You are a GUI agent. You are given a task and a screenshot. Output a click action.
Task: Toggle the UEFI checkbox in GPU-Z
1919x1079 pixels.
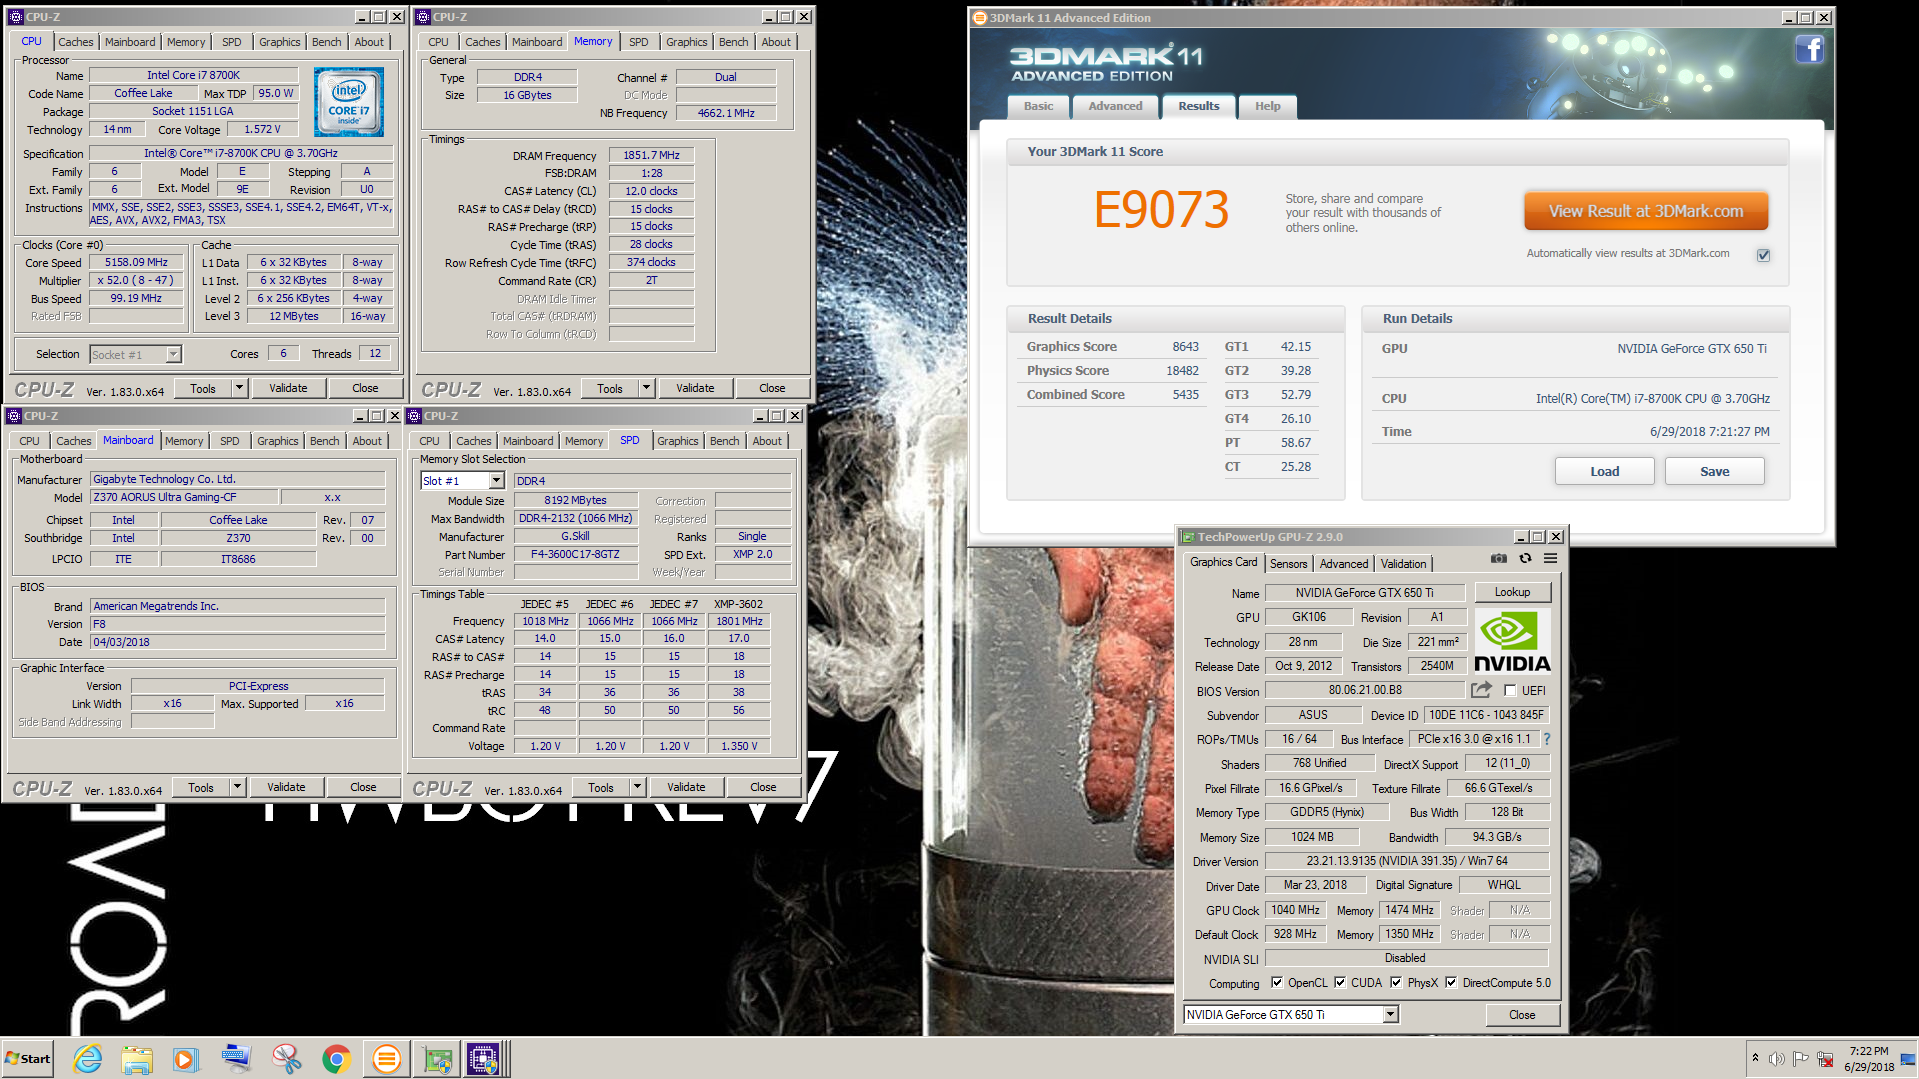coord(1510,690)
